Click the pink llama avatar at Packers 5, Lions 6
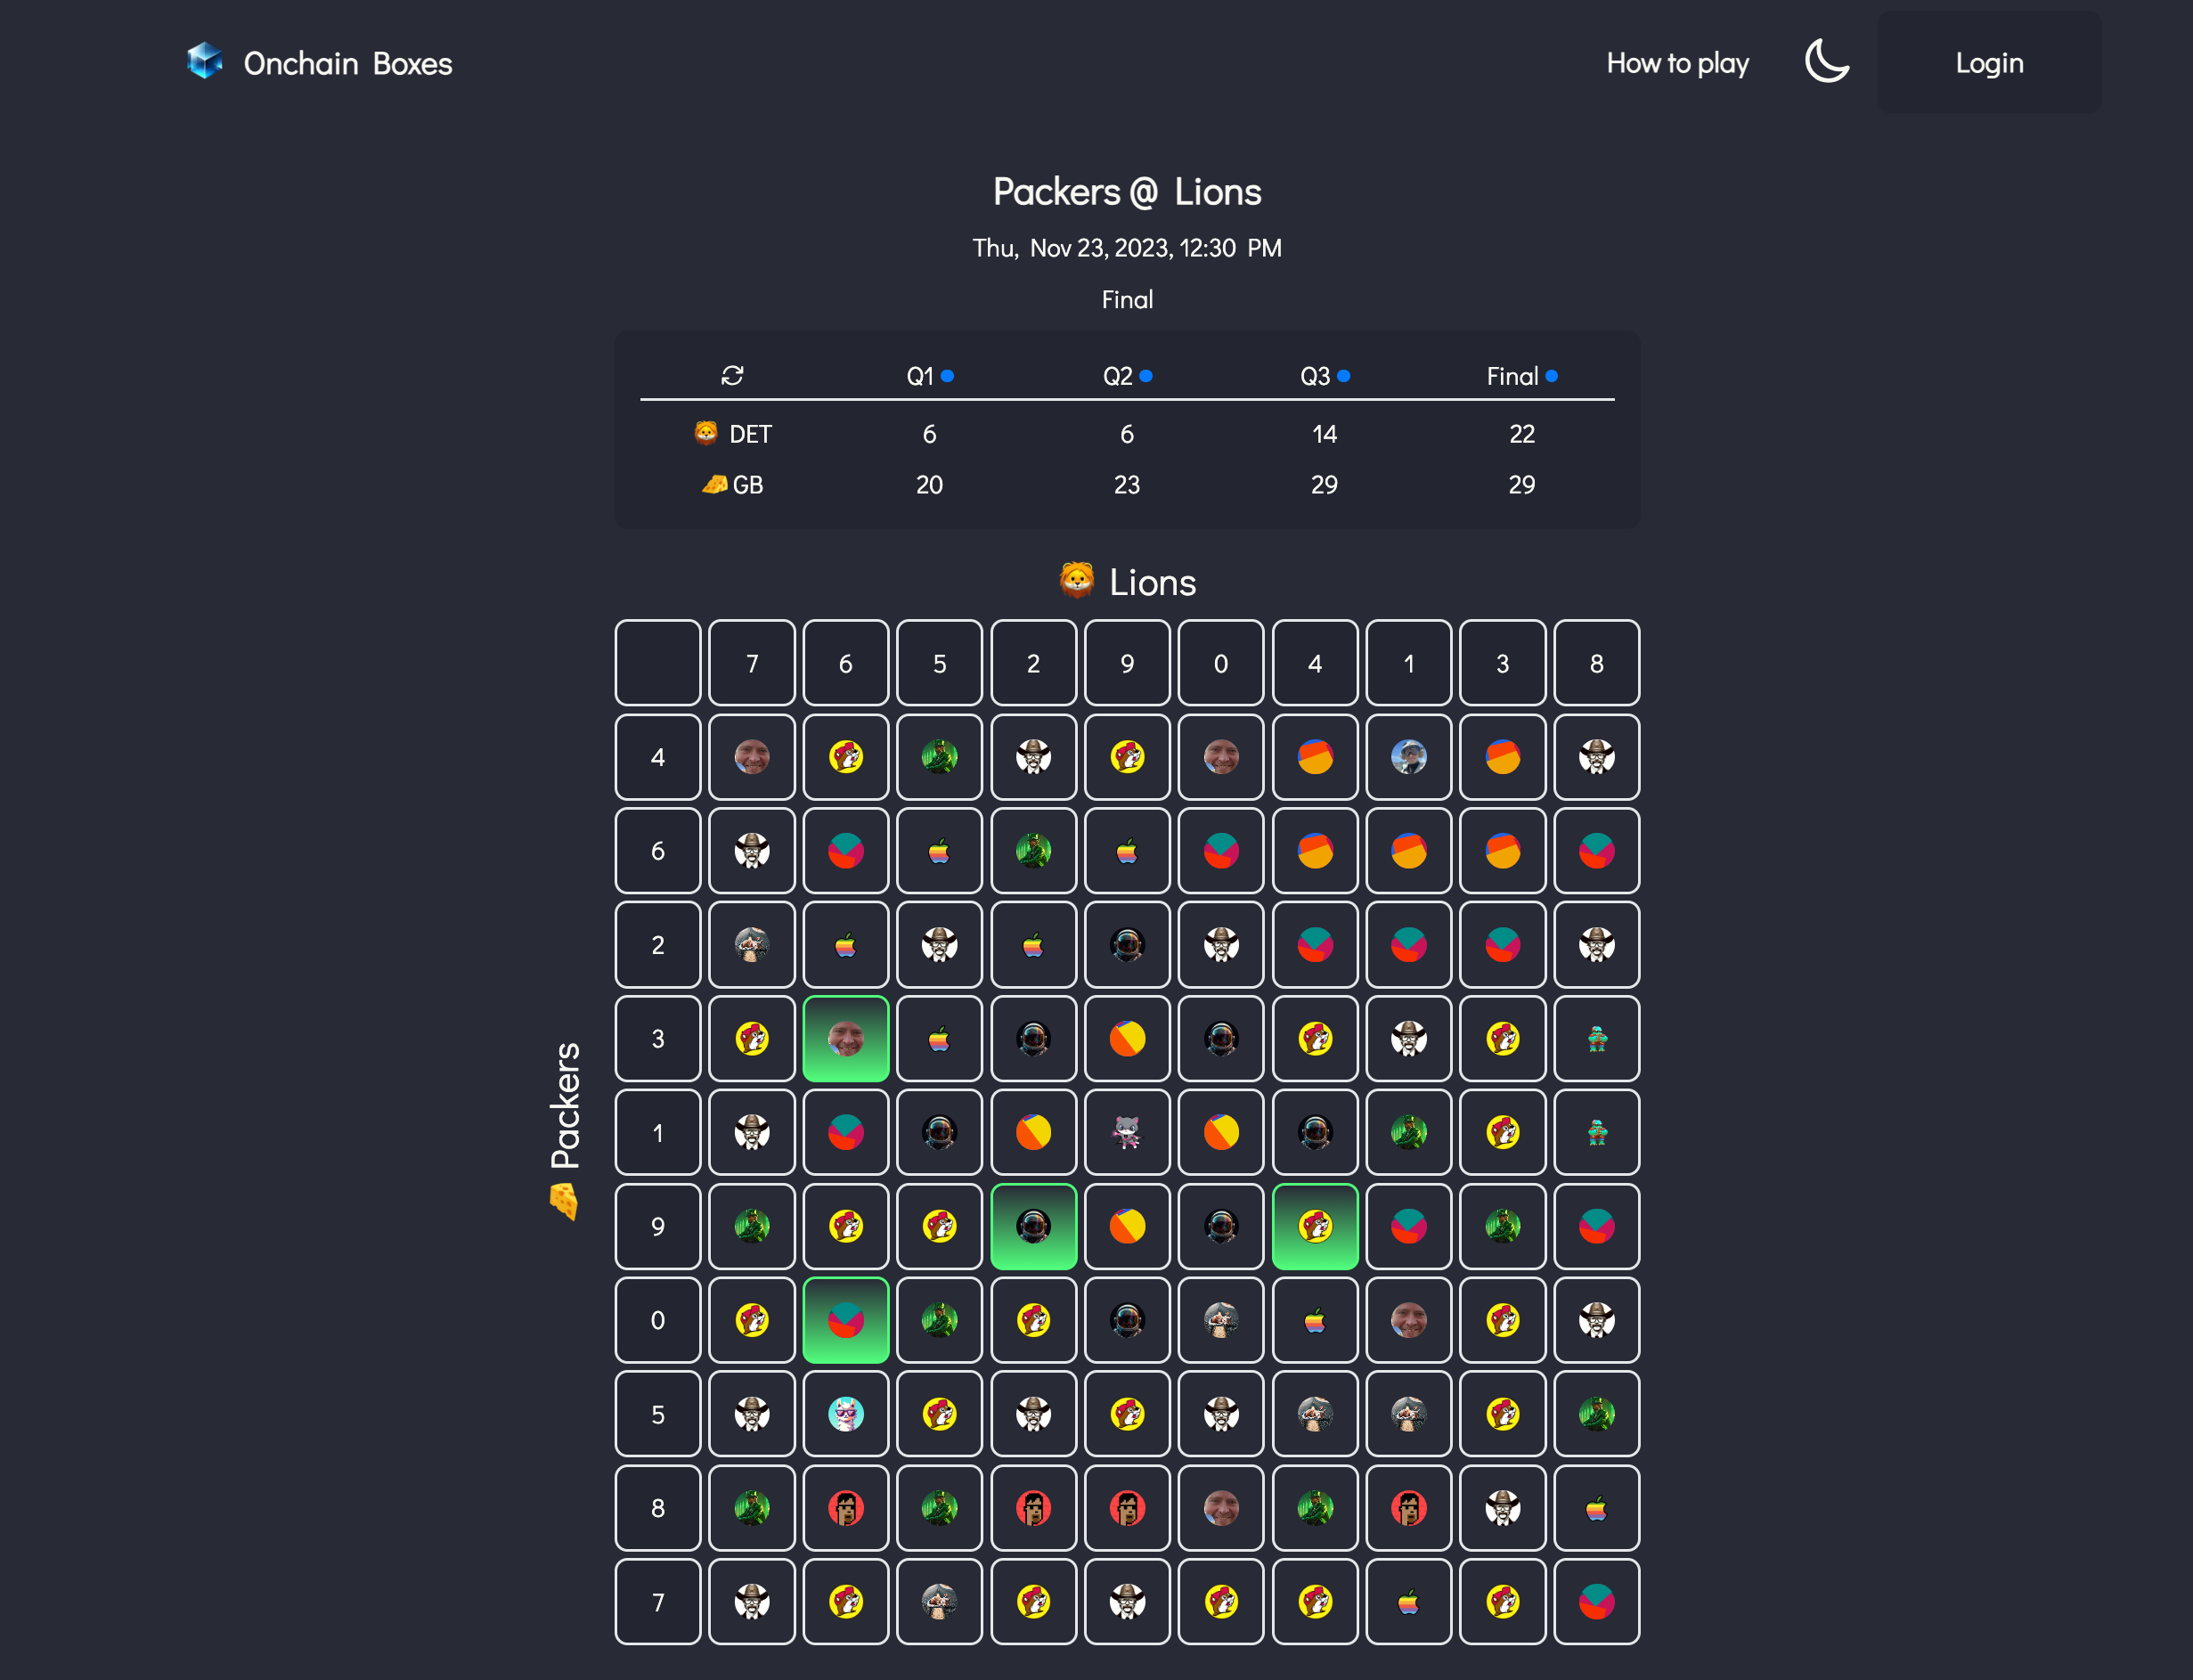The image size is (2193, 1680). coord(845,1414)
